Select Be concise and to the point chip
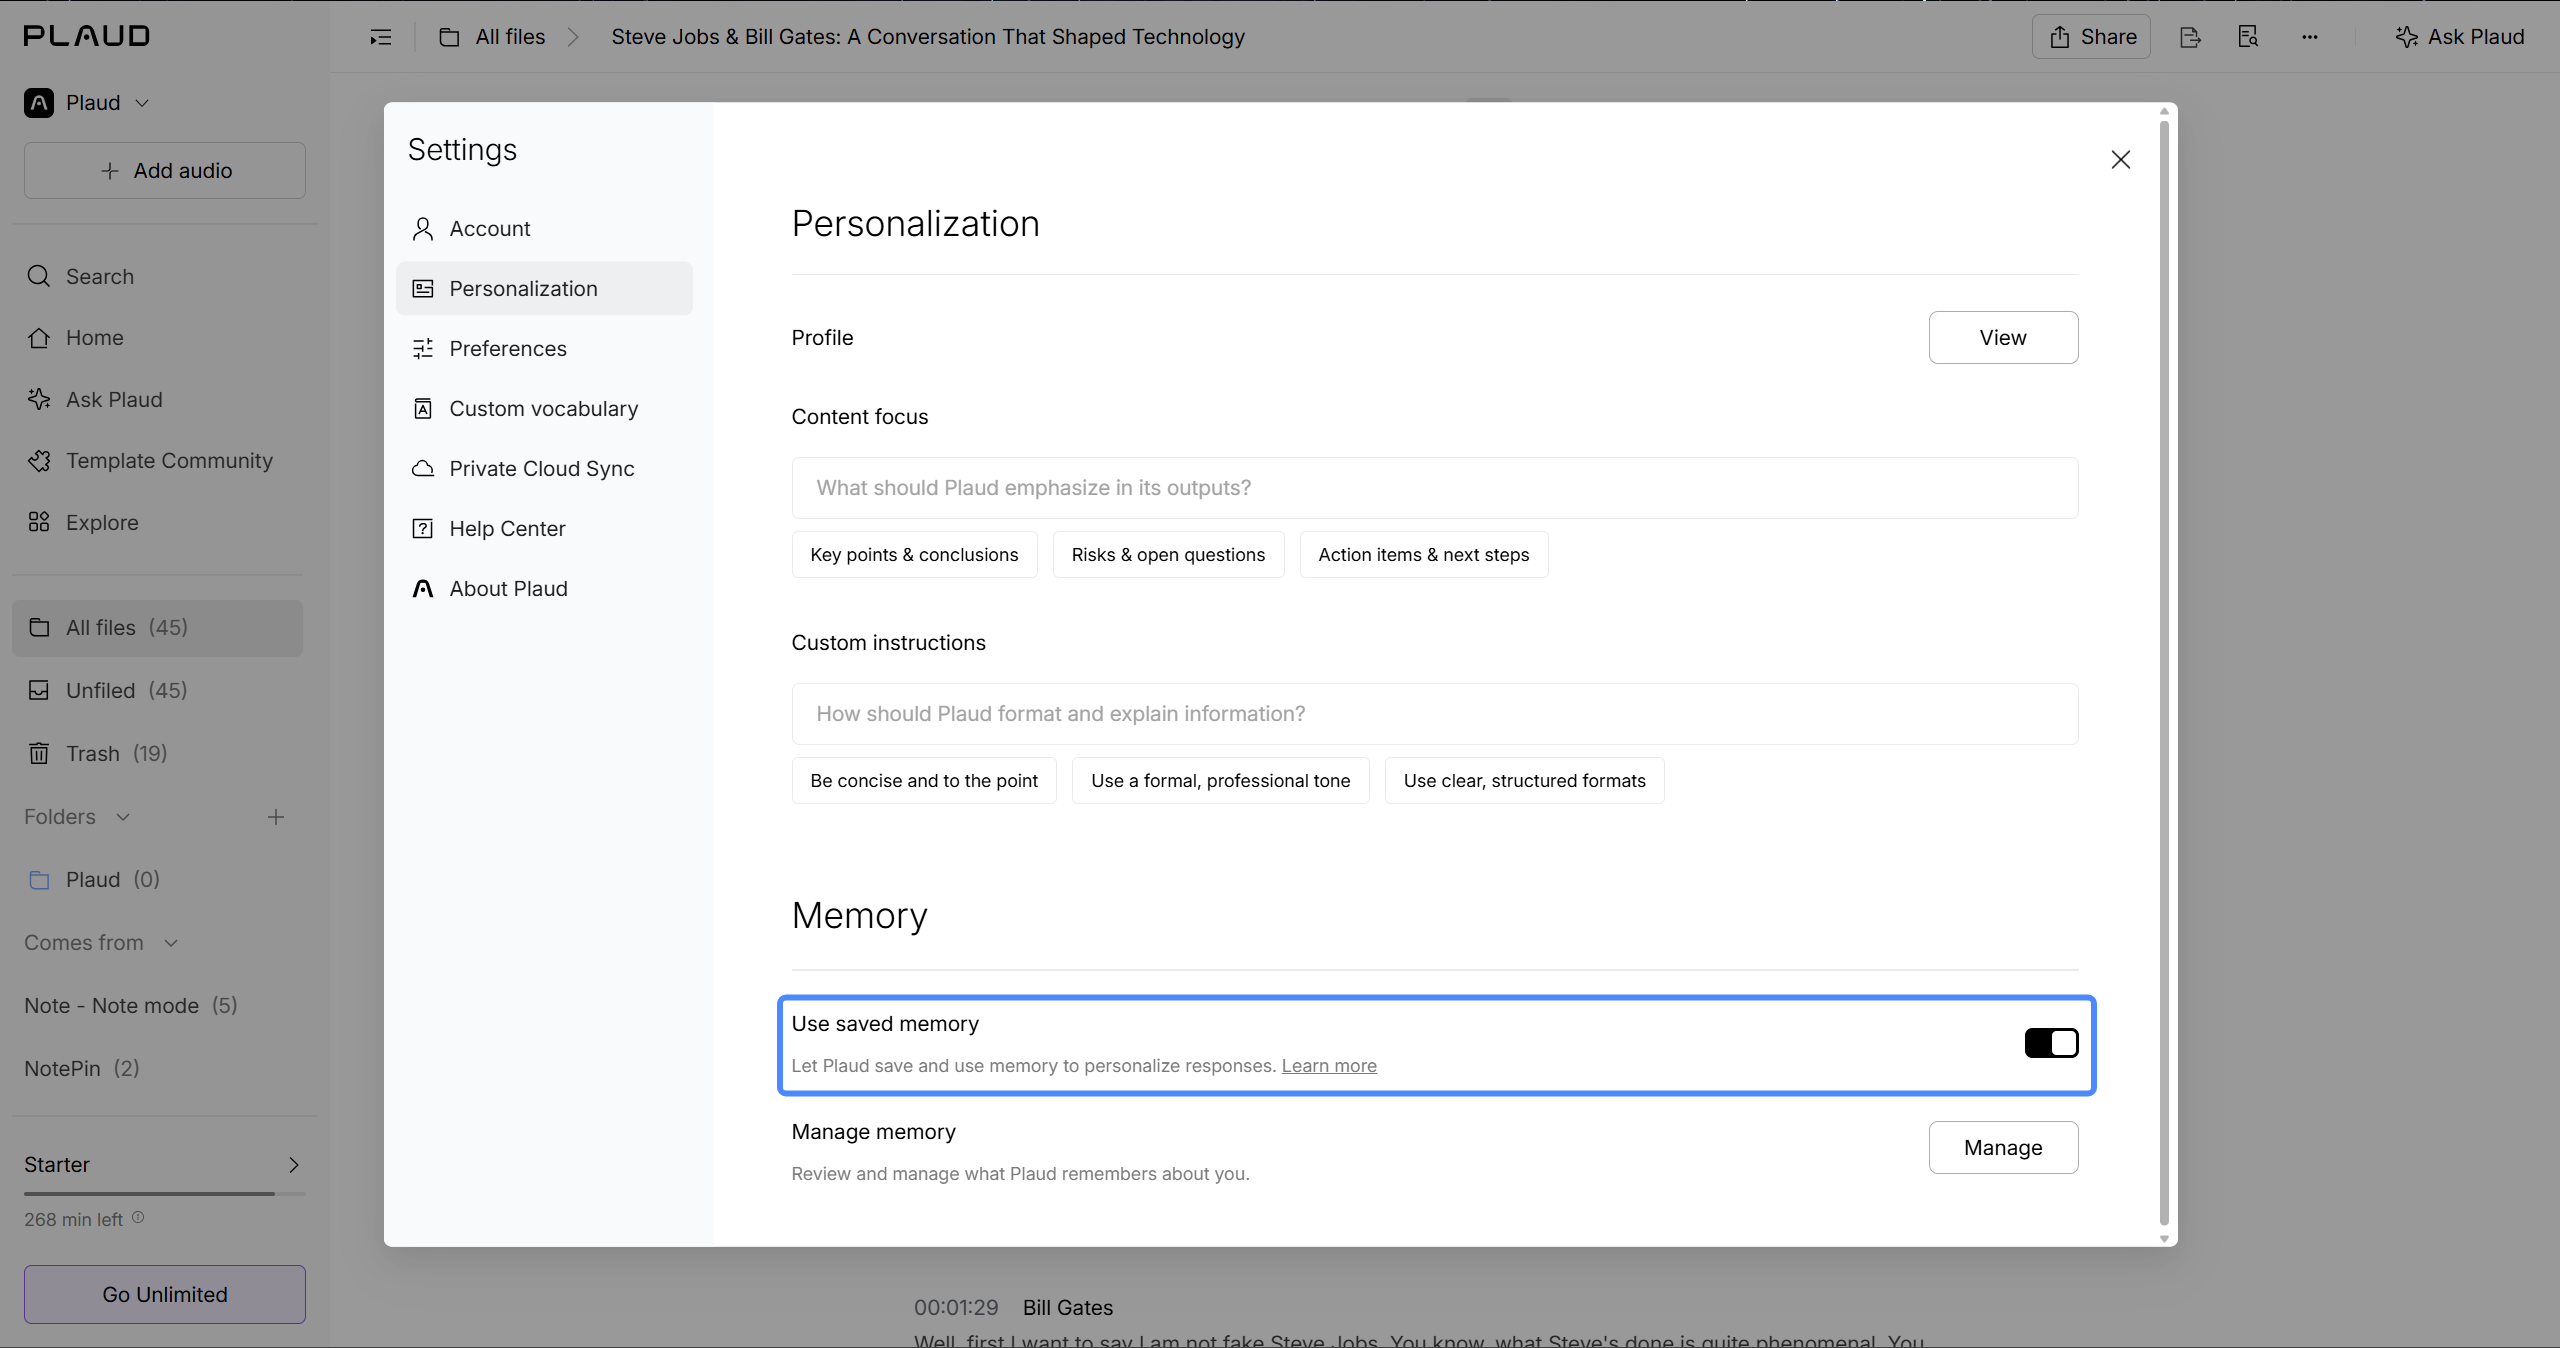Image resolution: width=2560 pixels, height=1348 pixels. point(924,781)
